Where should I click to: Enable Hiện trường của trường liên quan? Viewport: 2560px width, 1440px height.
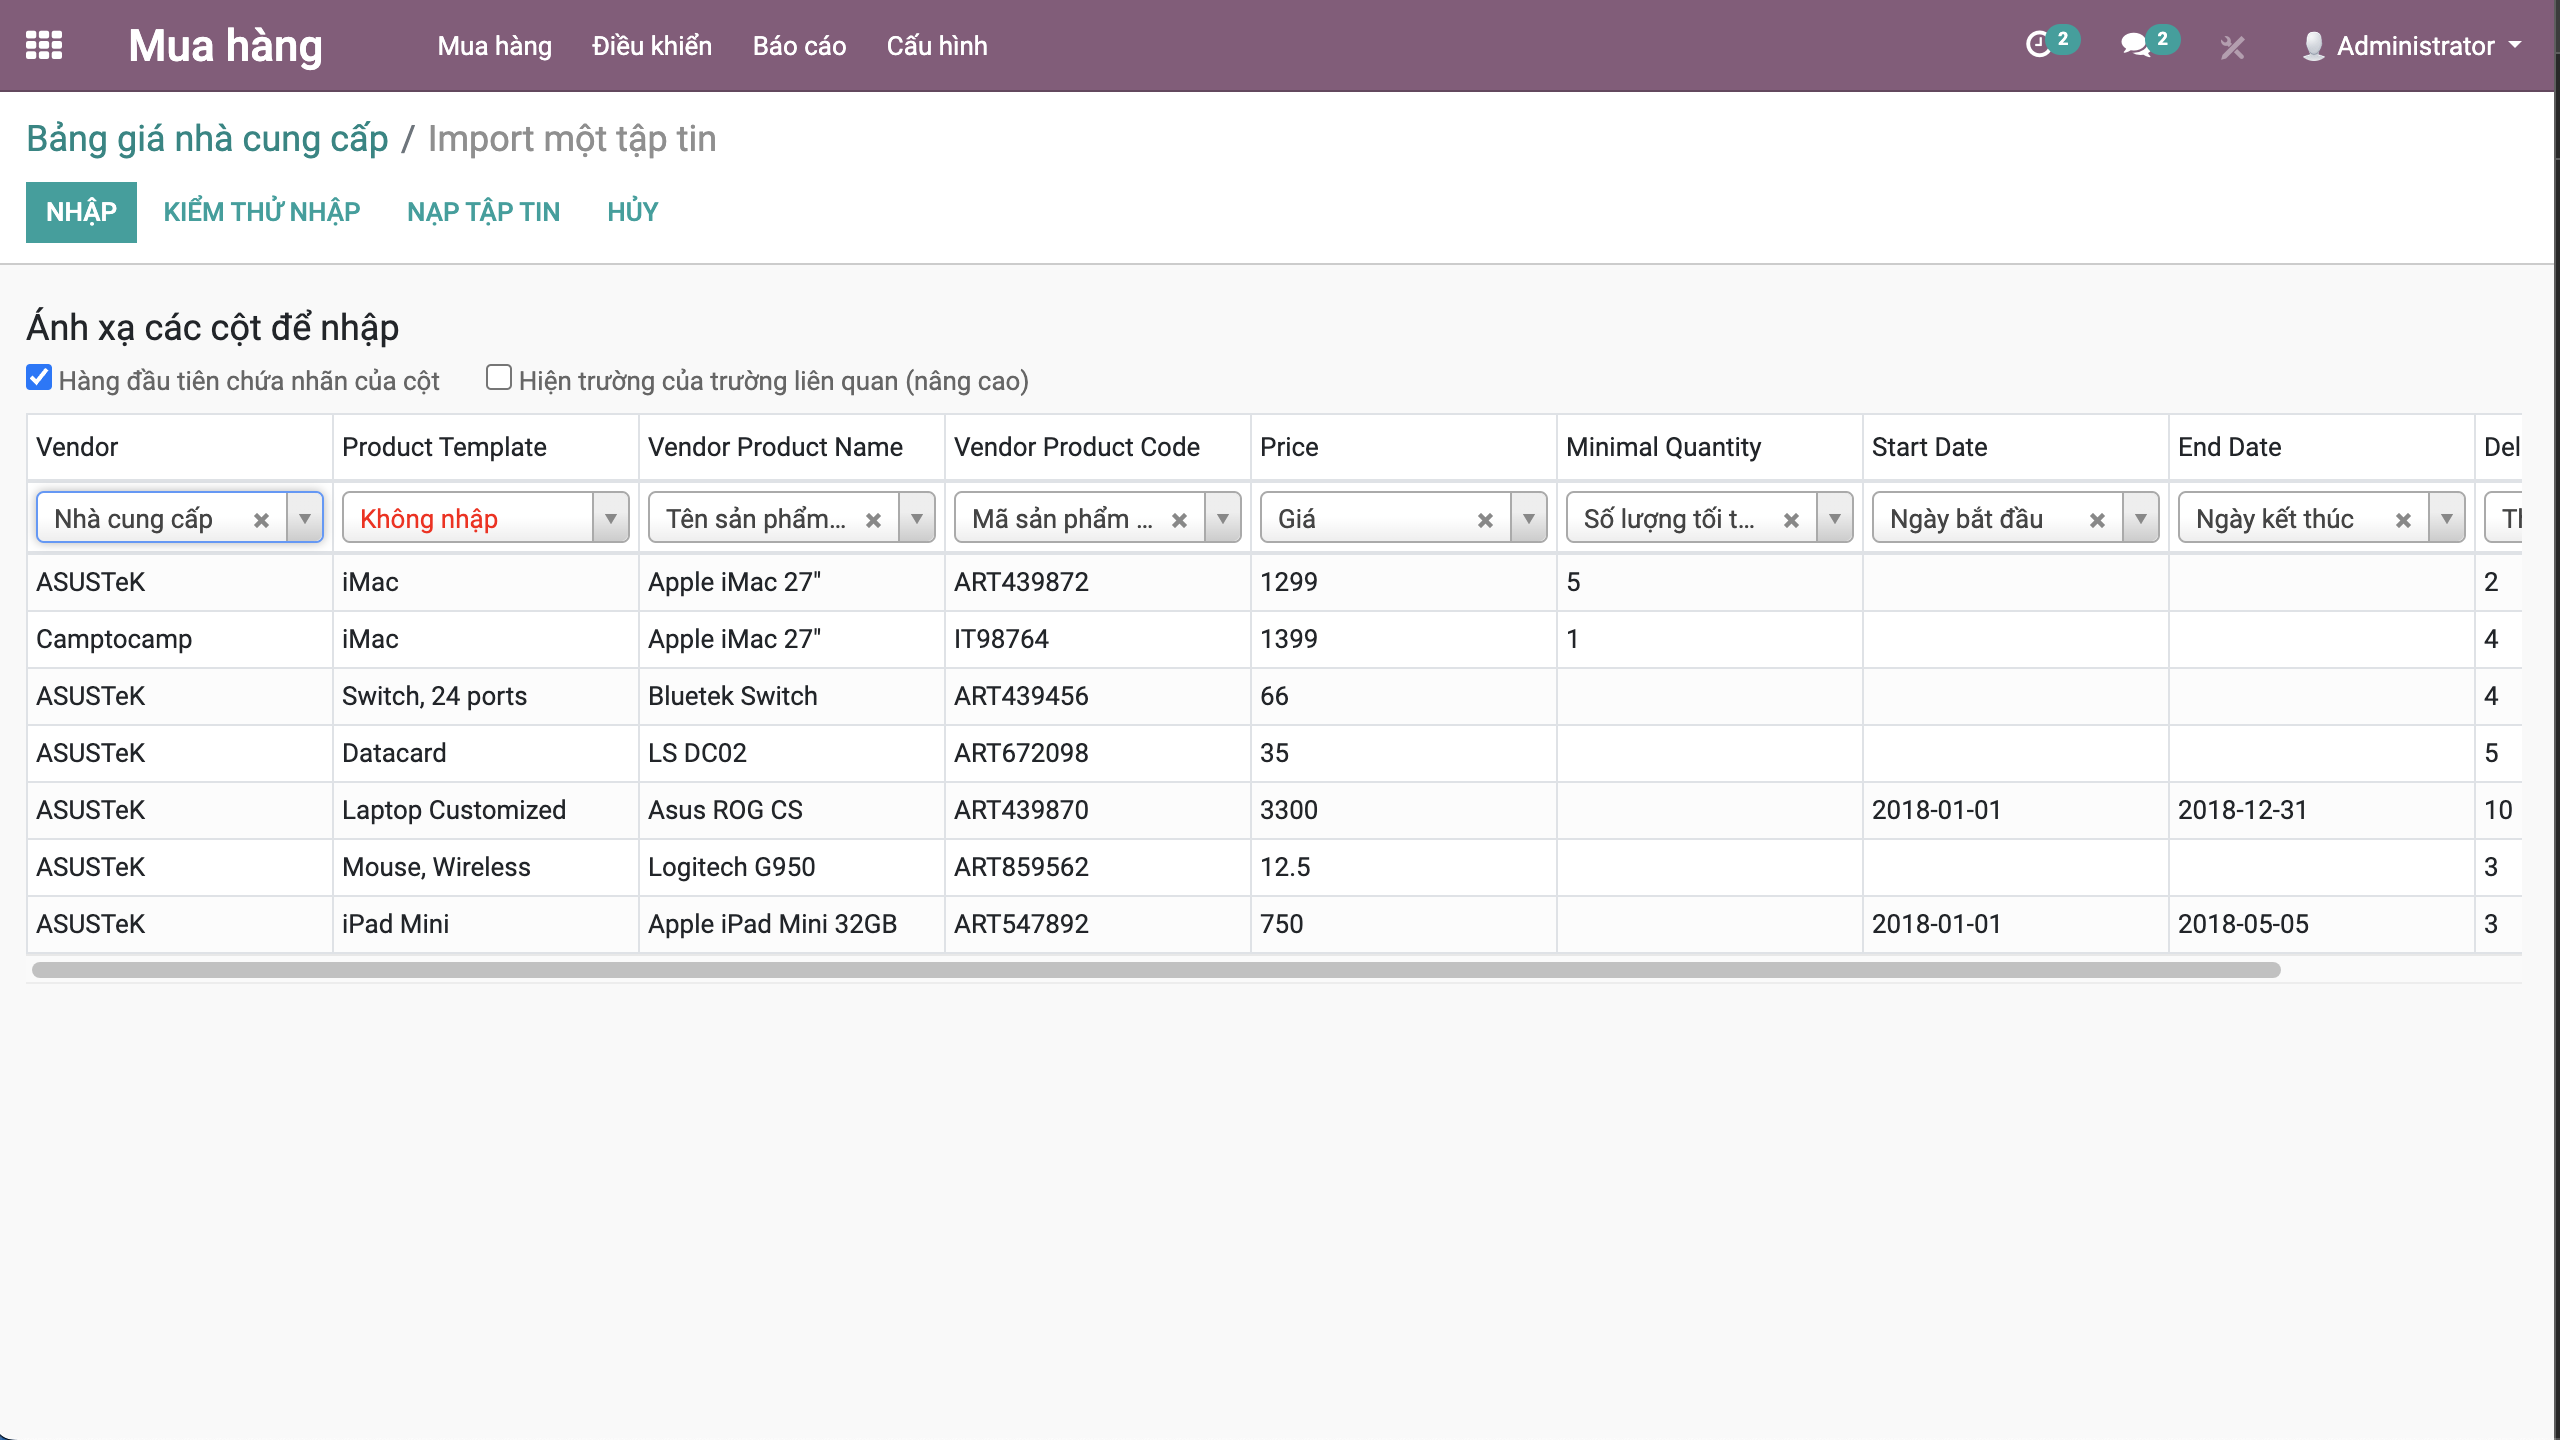coord(498,378)
